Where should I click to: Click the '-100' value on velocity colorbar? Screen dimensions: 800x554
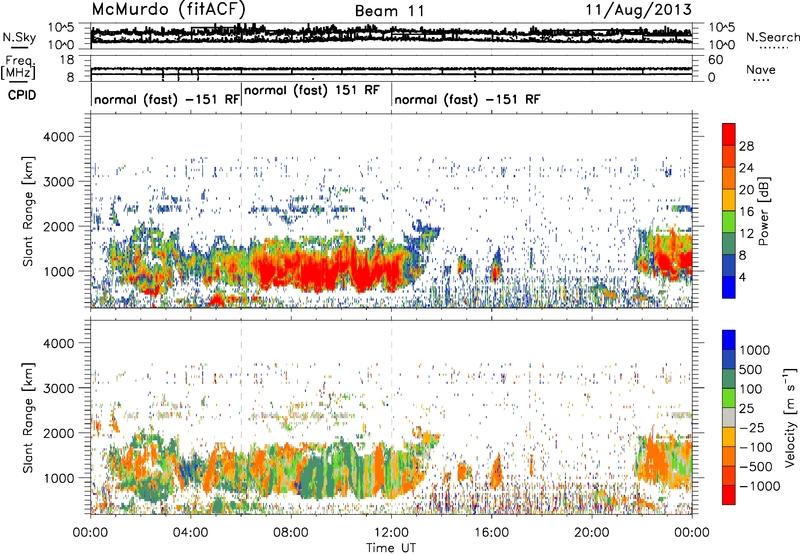756,447
